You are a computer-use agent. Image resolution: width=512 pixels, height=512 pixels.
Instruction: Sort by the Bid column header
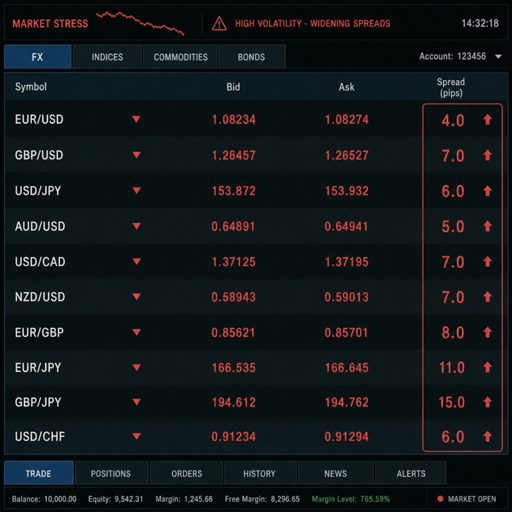tap(233, 87)
